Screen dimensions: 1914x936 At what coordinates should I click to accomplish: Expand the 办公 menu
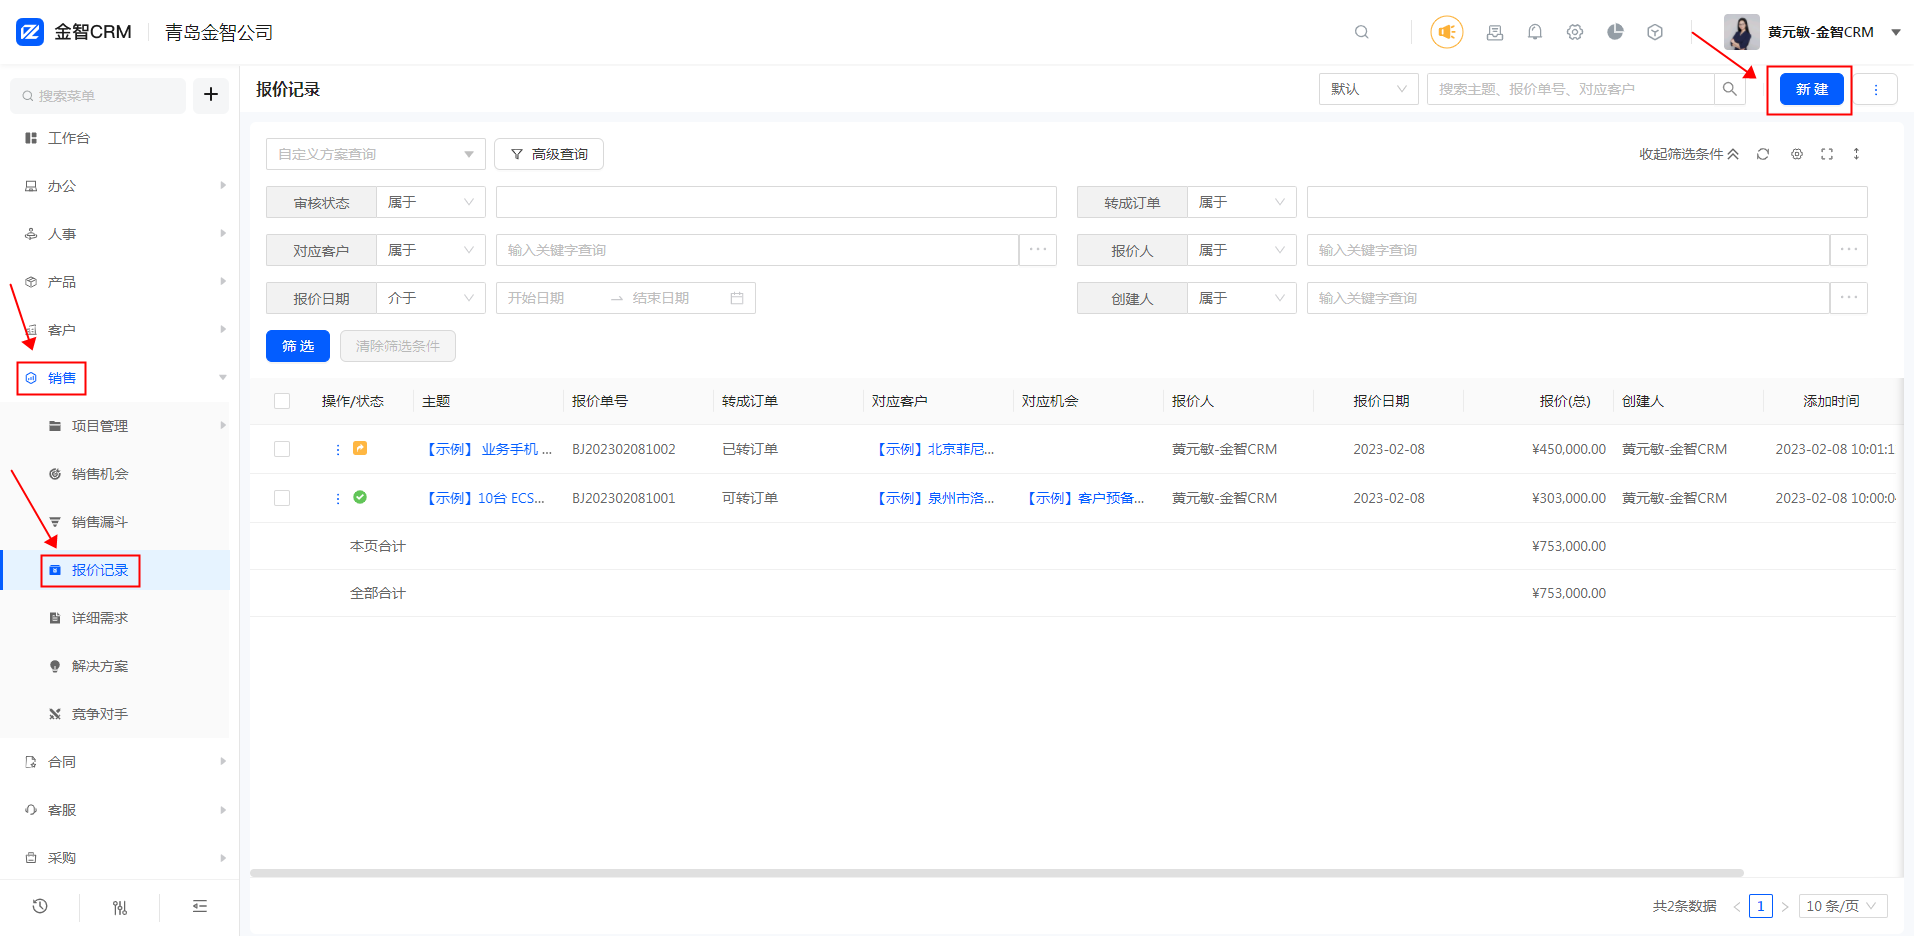115,186
